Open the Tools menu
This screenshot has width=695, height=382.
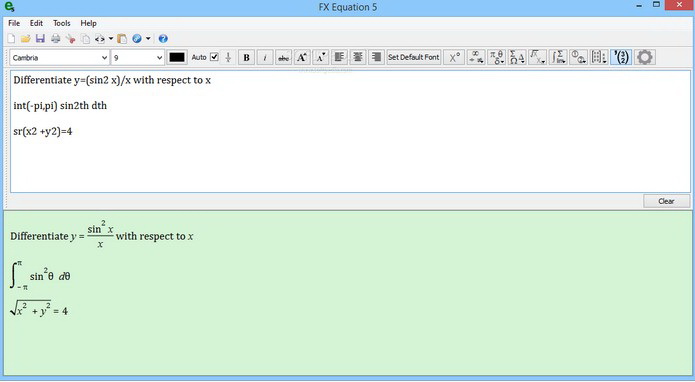pyautogui.click(x=62, y=23)
